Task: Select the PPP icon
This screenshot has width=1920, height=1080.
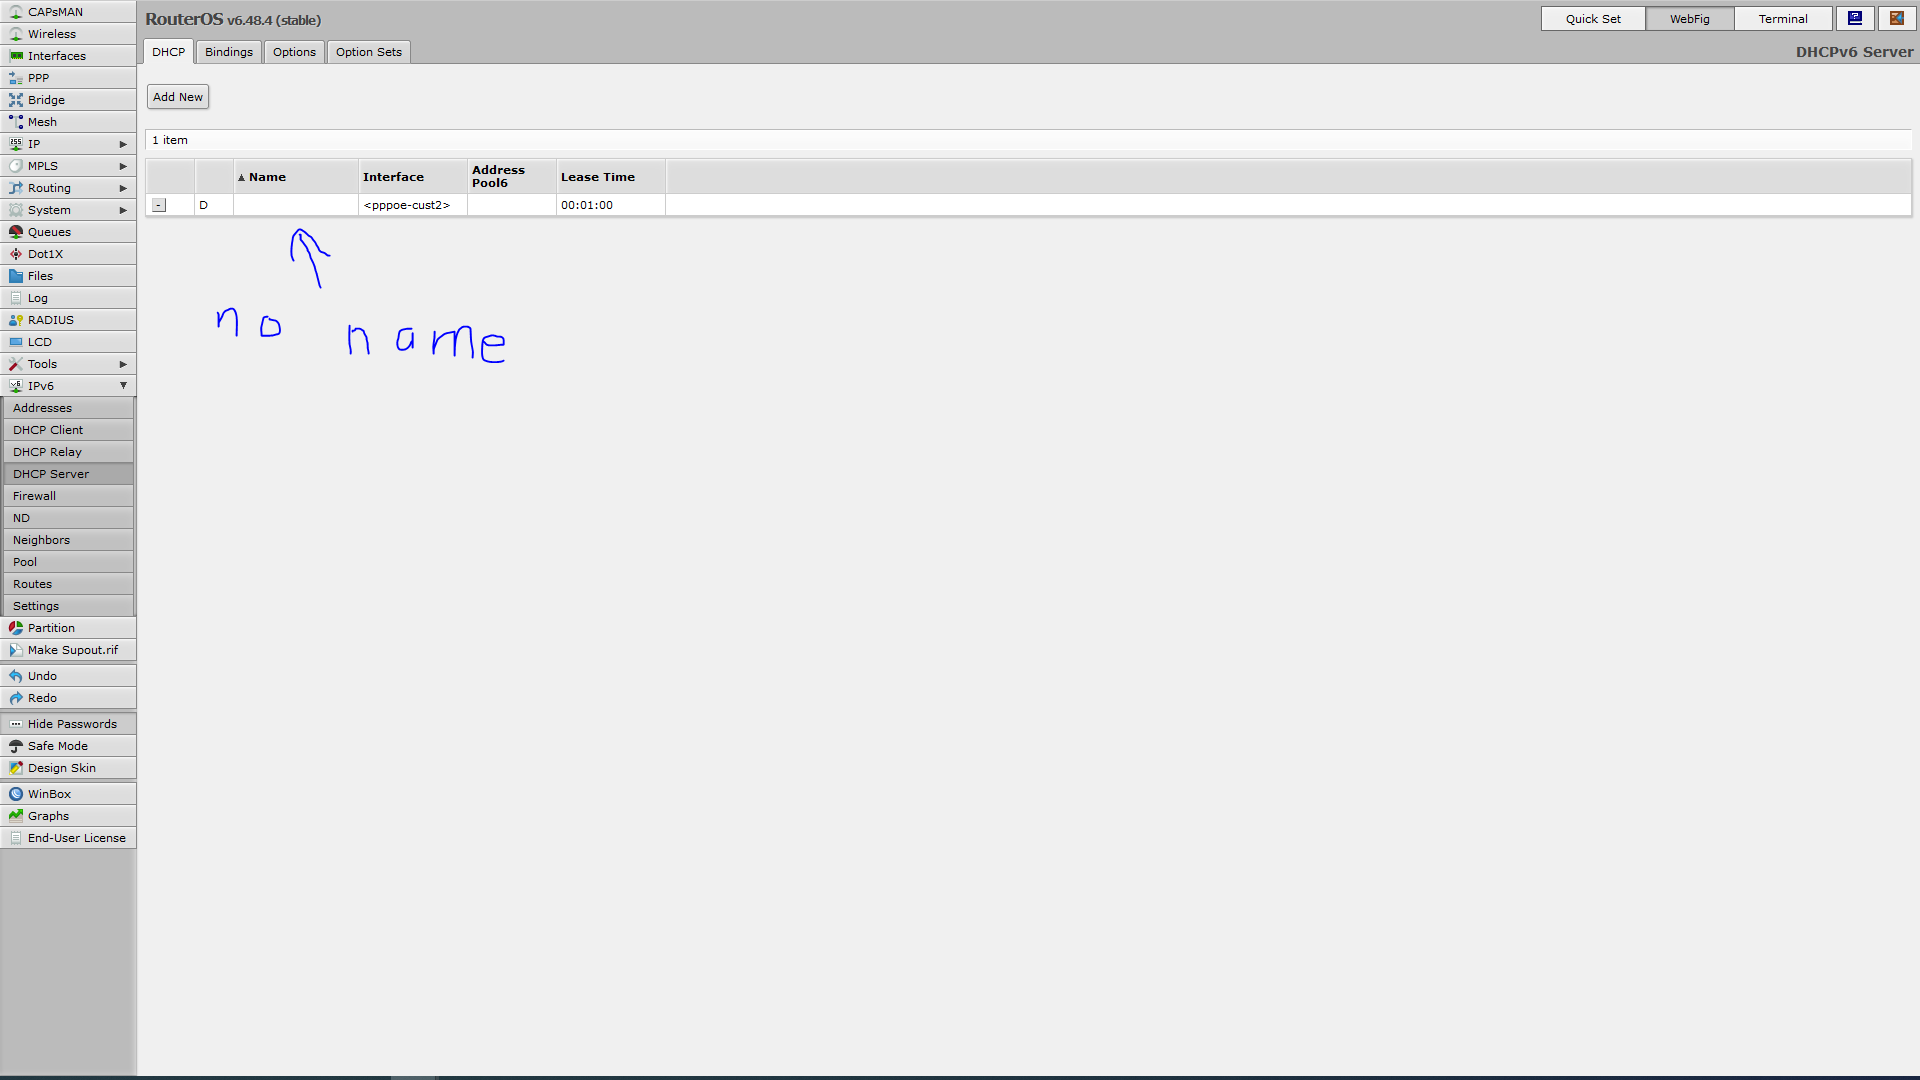Action: click(16, 78)
